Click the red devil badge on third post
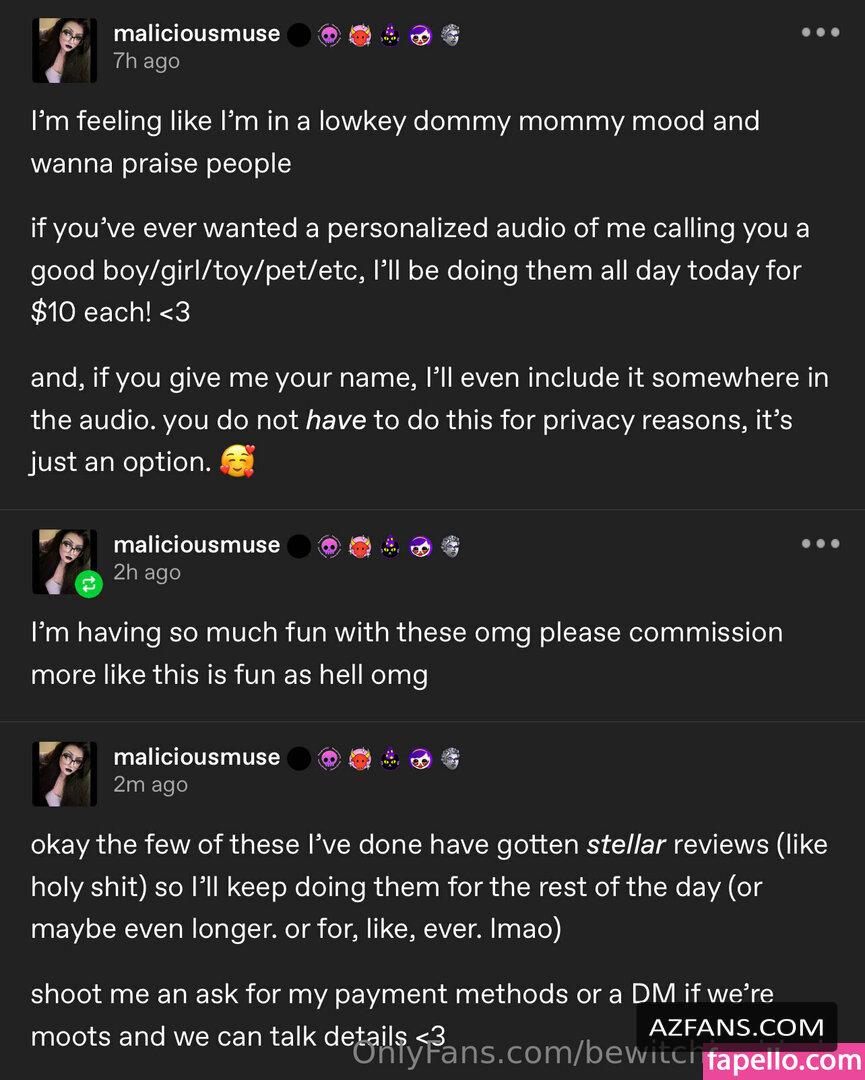The image size is (865, 1080). [360, 758]
